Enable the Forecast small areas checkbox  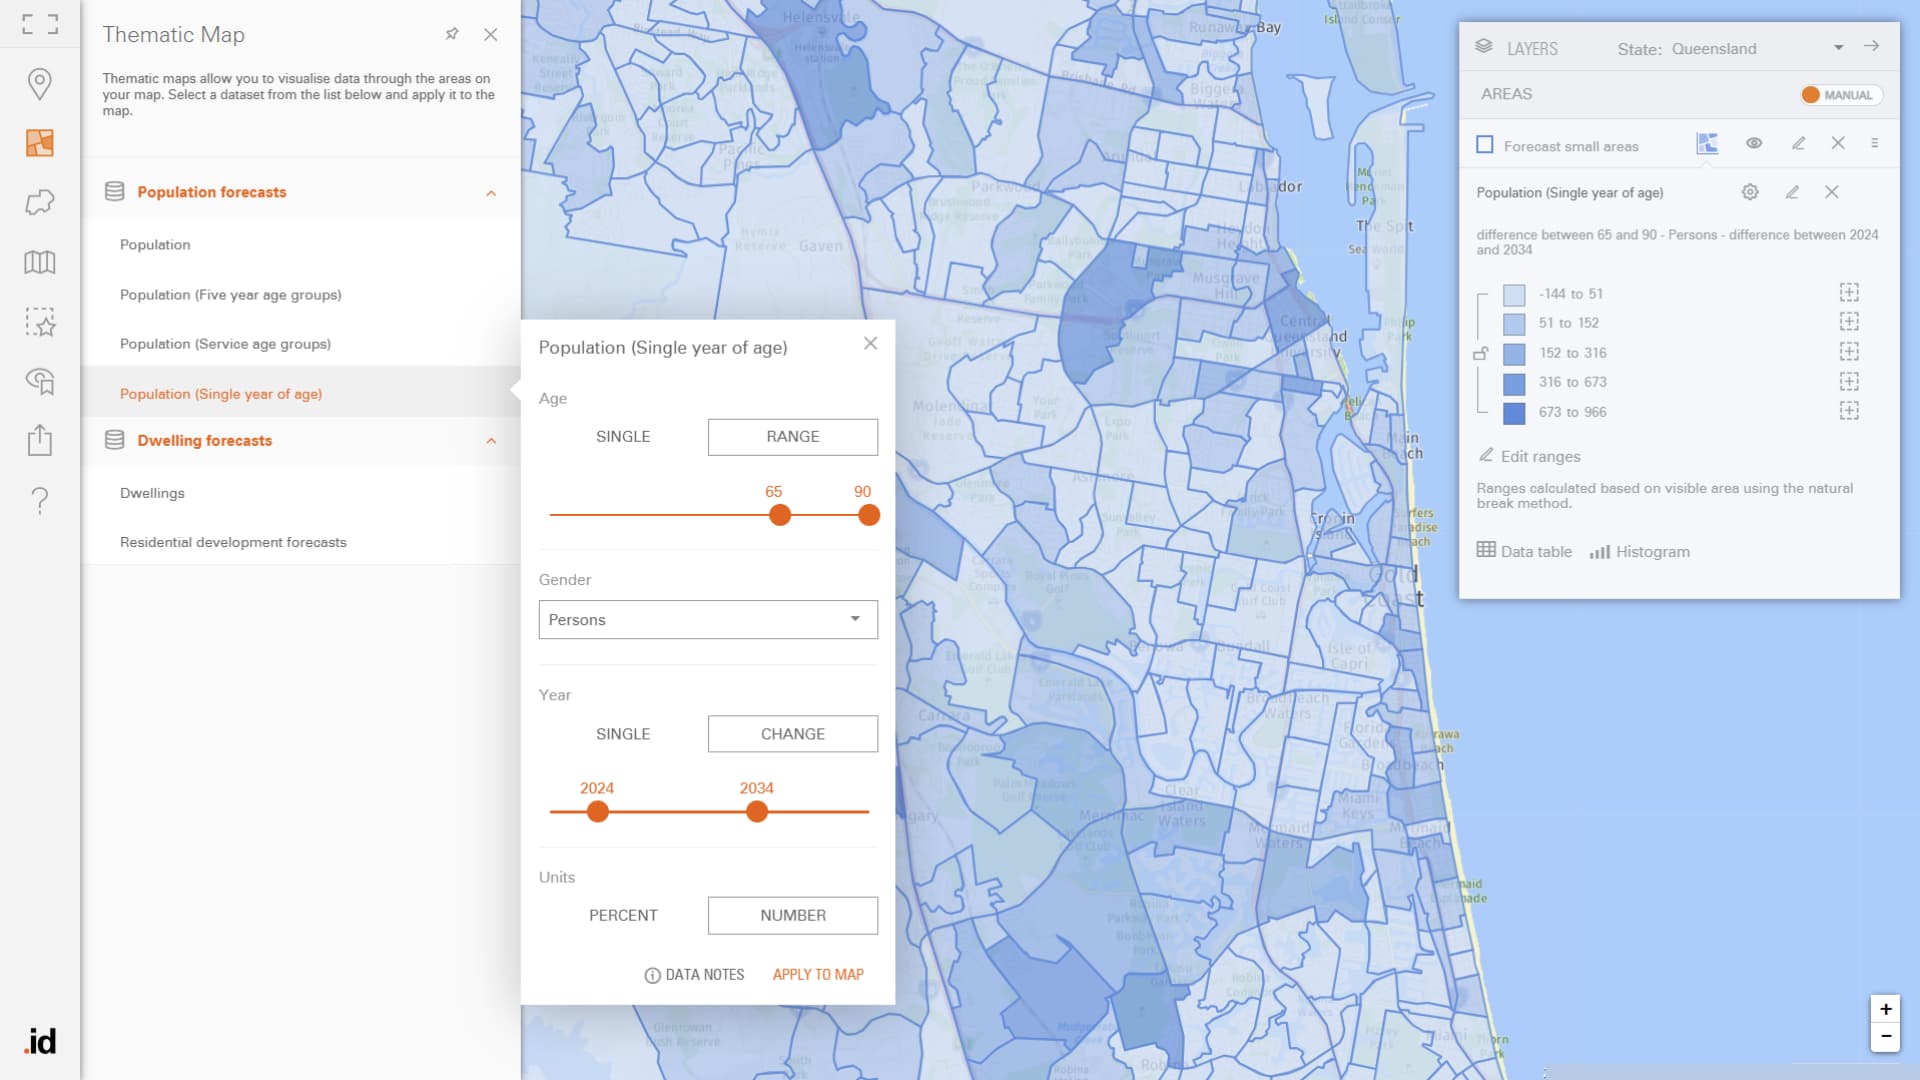(x=1485, y=145)
